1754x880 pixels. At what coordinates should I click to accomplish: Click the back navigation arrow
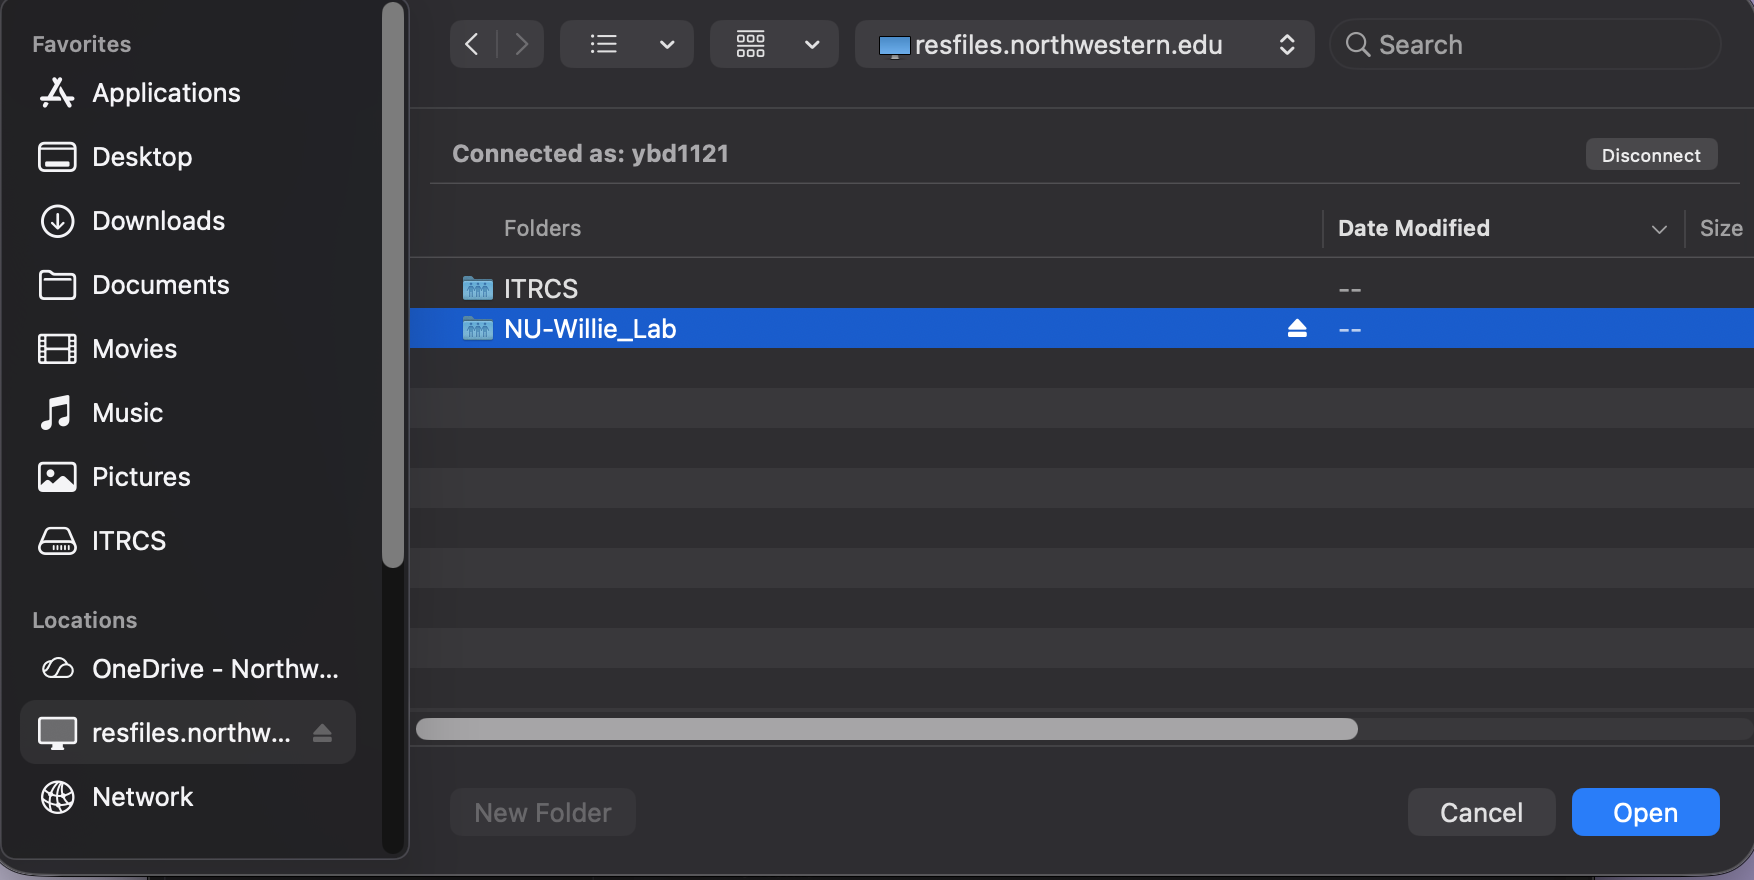pos(472,44)
